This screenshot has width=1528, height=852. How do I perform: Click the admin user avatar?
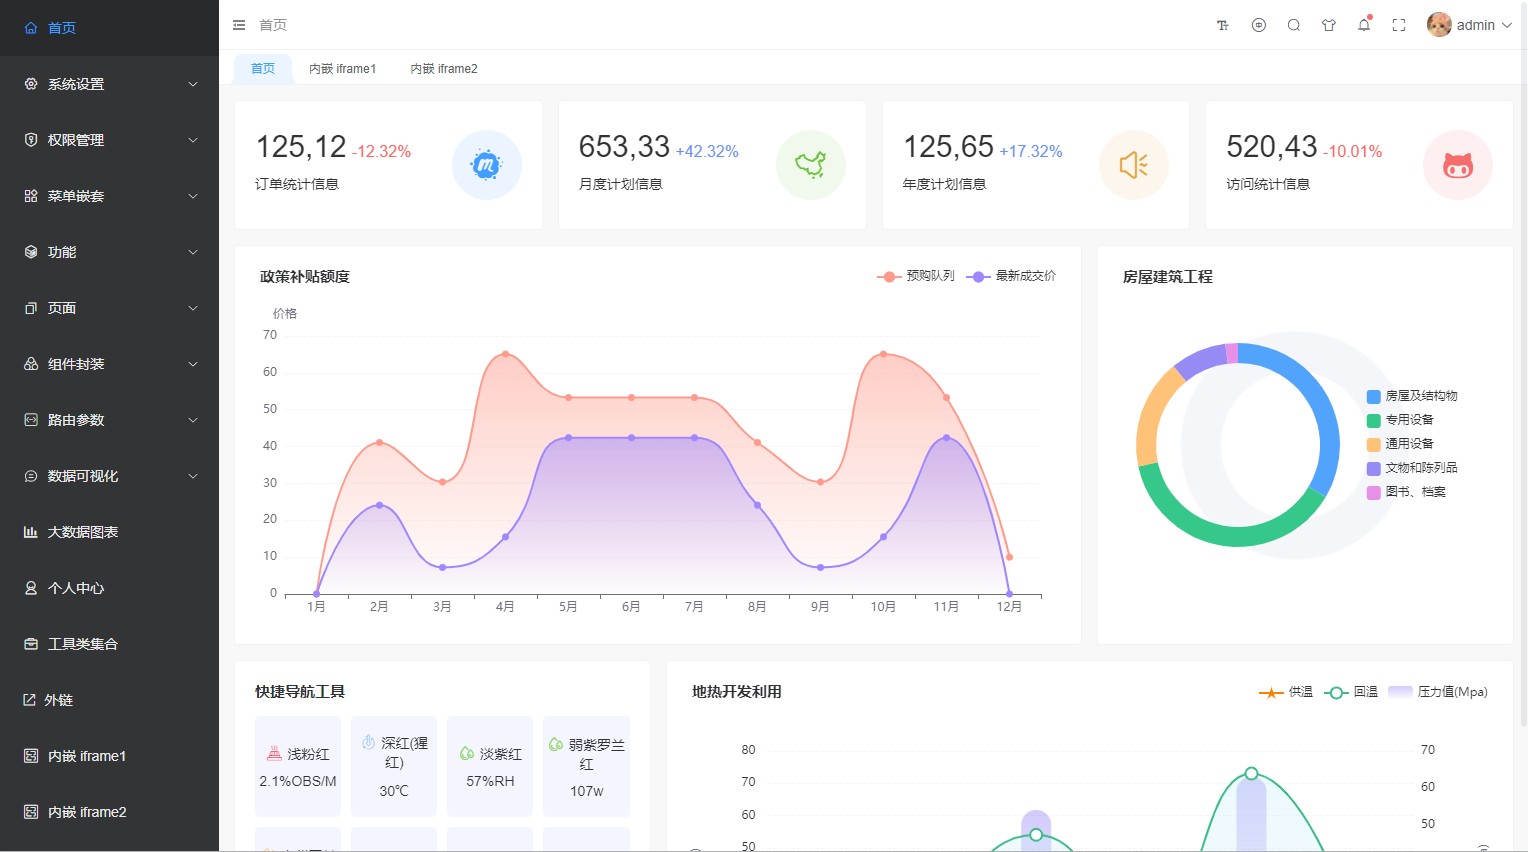1439,25
